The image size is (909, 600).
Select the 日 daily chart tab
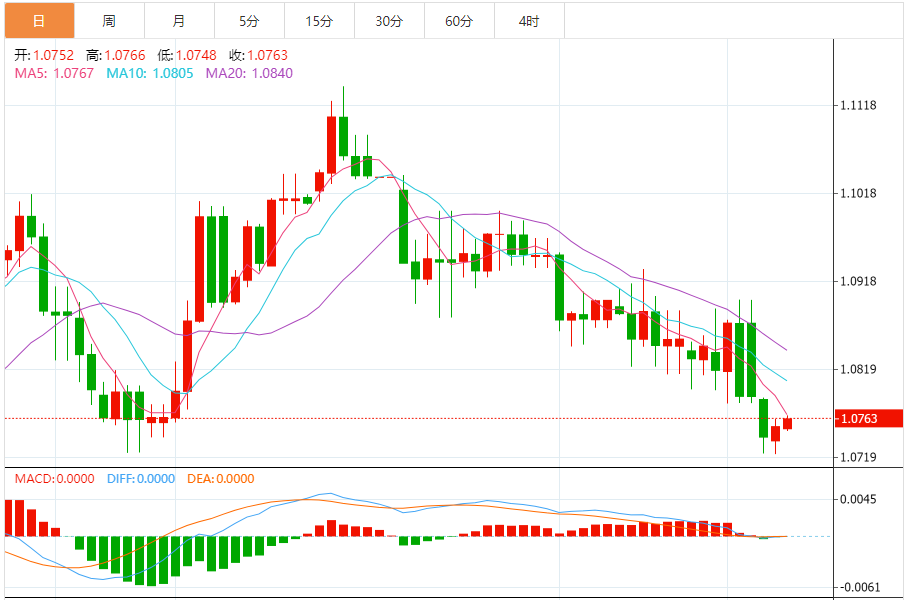[x=39, y=21]
